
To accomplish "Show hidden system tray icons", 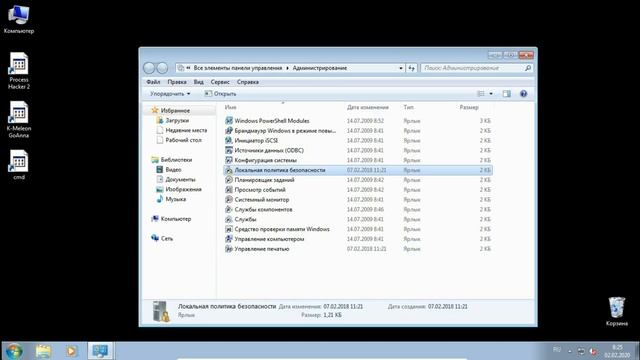I will (x=570, y=351).
